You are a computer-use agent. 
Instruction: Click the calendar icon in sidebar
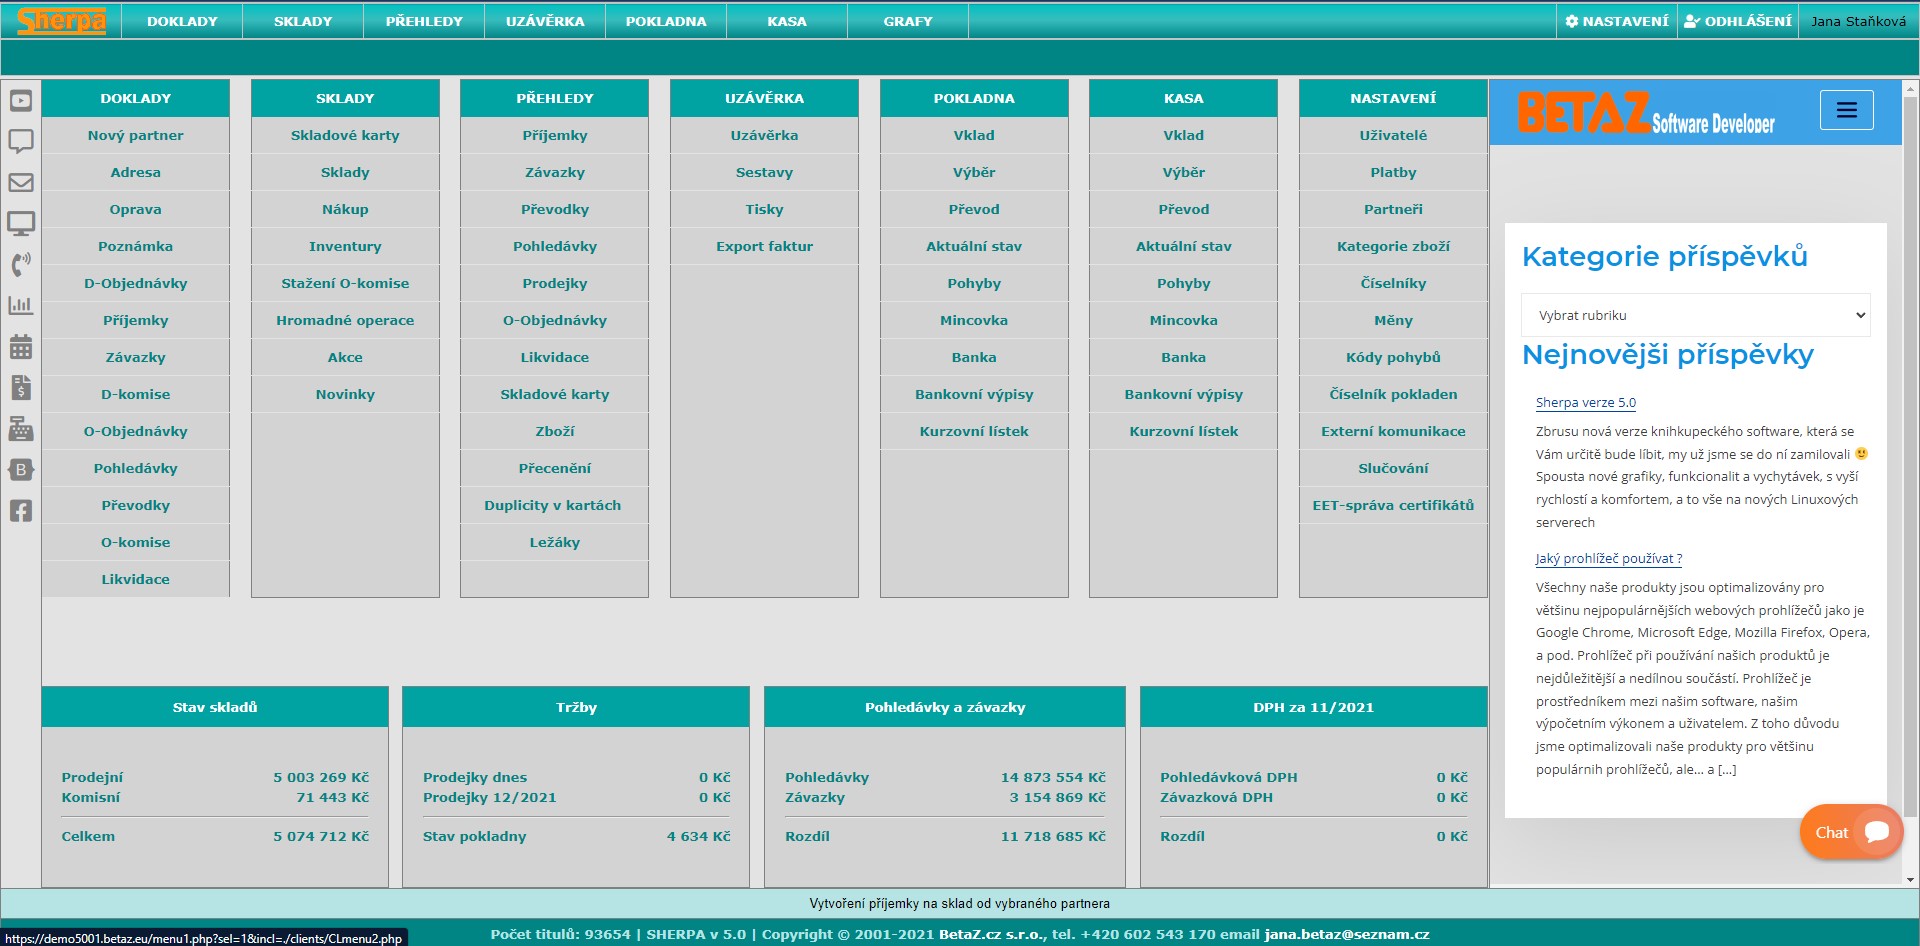click(21, 347)
